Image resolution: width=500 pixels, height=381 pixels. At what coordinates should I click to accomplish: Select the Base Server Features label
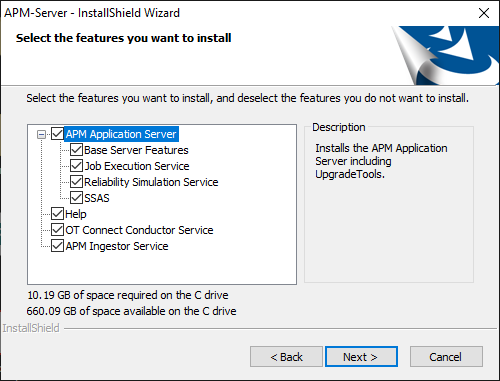tap(136, 150)
